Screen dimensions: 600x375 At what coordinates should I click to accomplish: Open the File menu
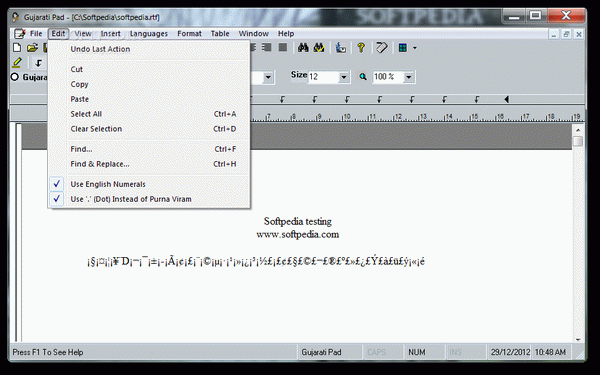[x=36, y=34]
